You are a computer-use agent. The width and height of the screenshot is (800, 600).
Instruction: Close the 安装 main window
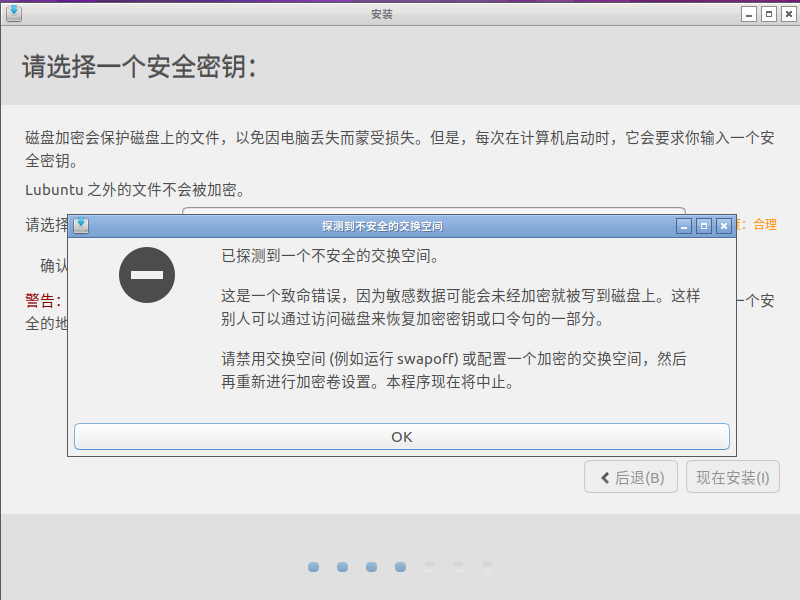788,14
